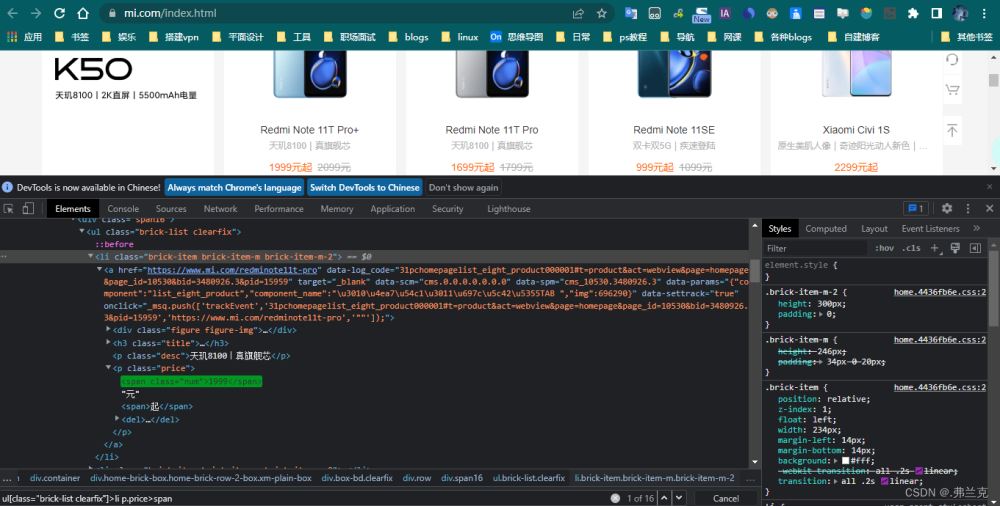The width and height of the screenshot is (1000, 506).
Task: Dismiss the DevTools language infobar
Action: point(990,187)
